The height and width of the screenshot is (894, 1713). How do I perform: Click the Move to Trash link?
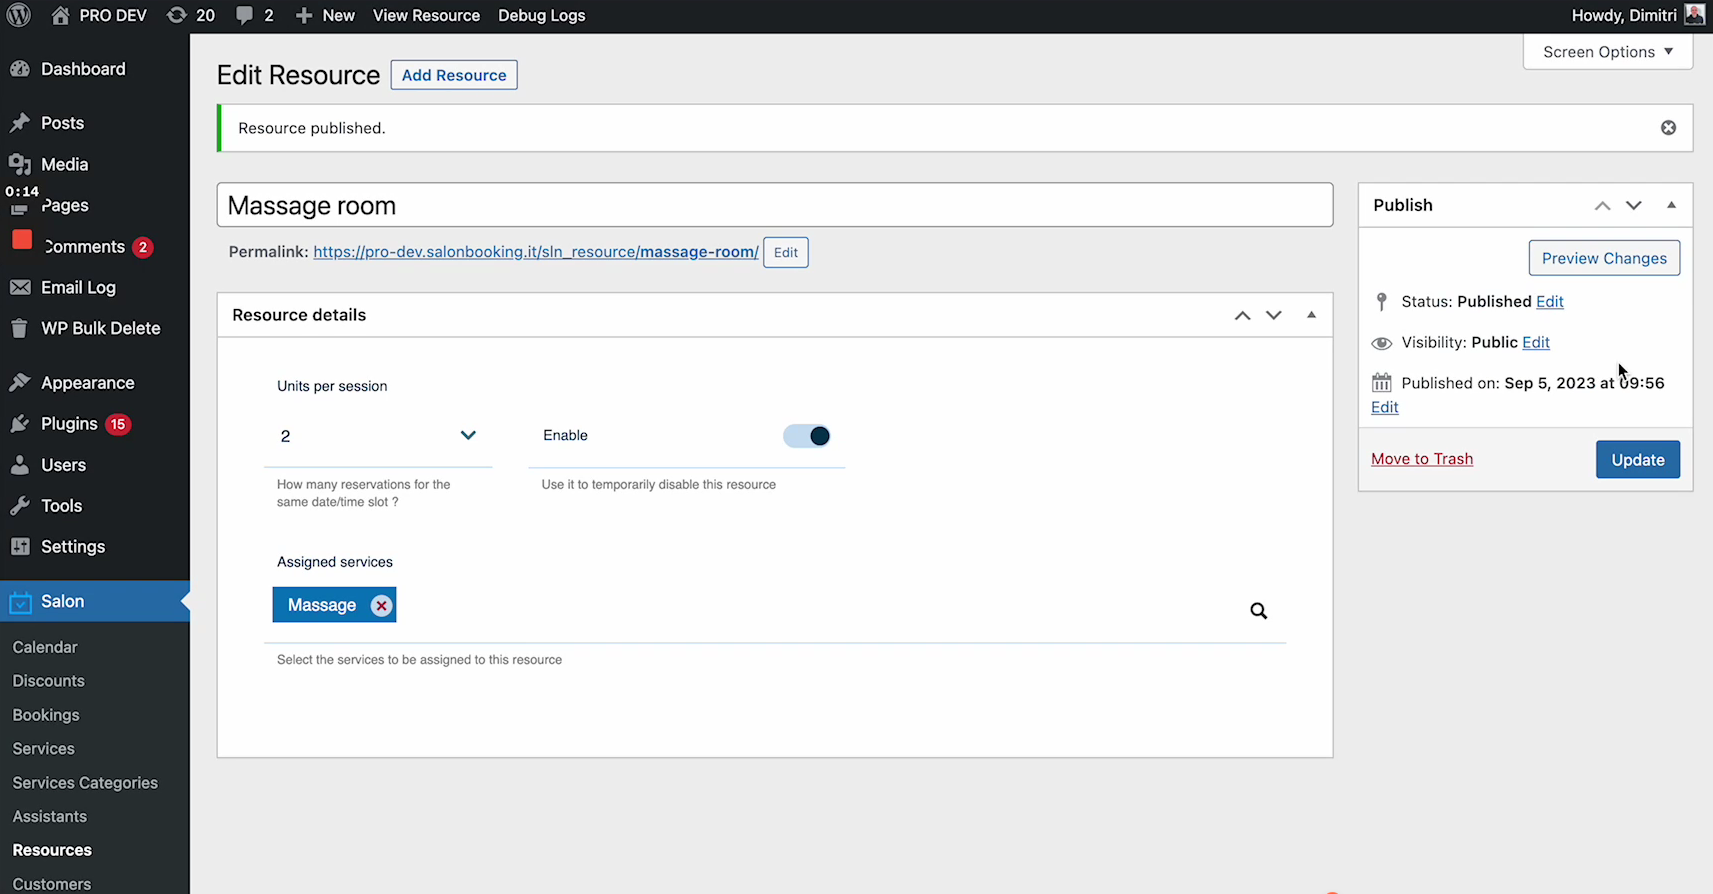(1421, 459)
